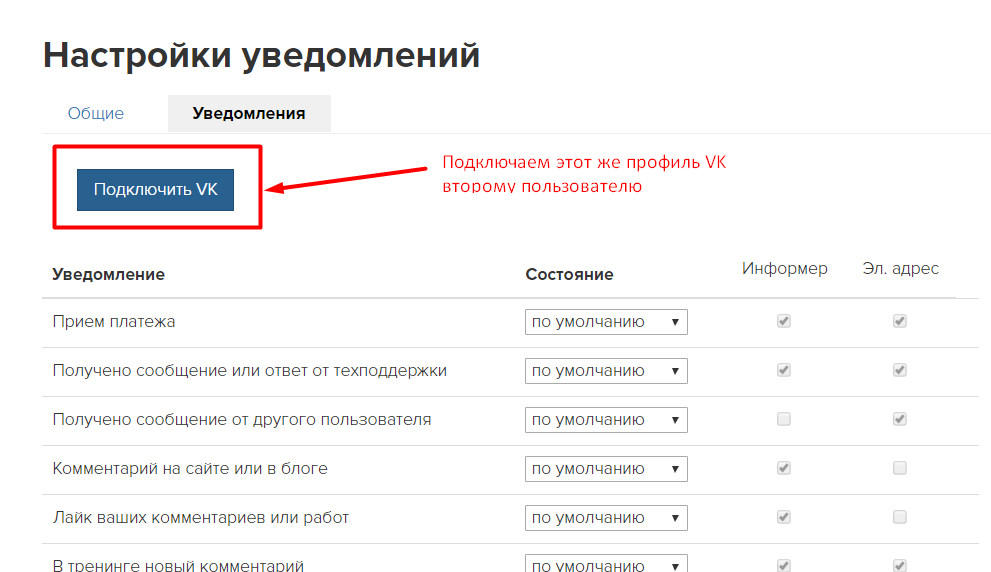The height and width of the screenshot is (572, 991).
Task: Enable Эл. адрес for Лайк ваших комментариев
Action: tap(900, 517)
